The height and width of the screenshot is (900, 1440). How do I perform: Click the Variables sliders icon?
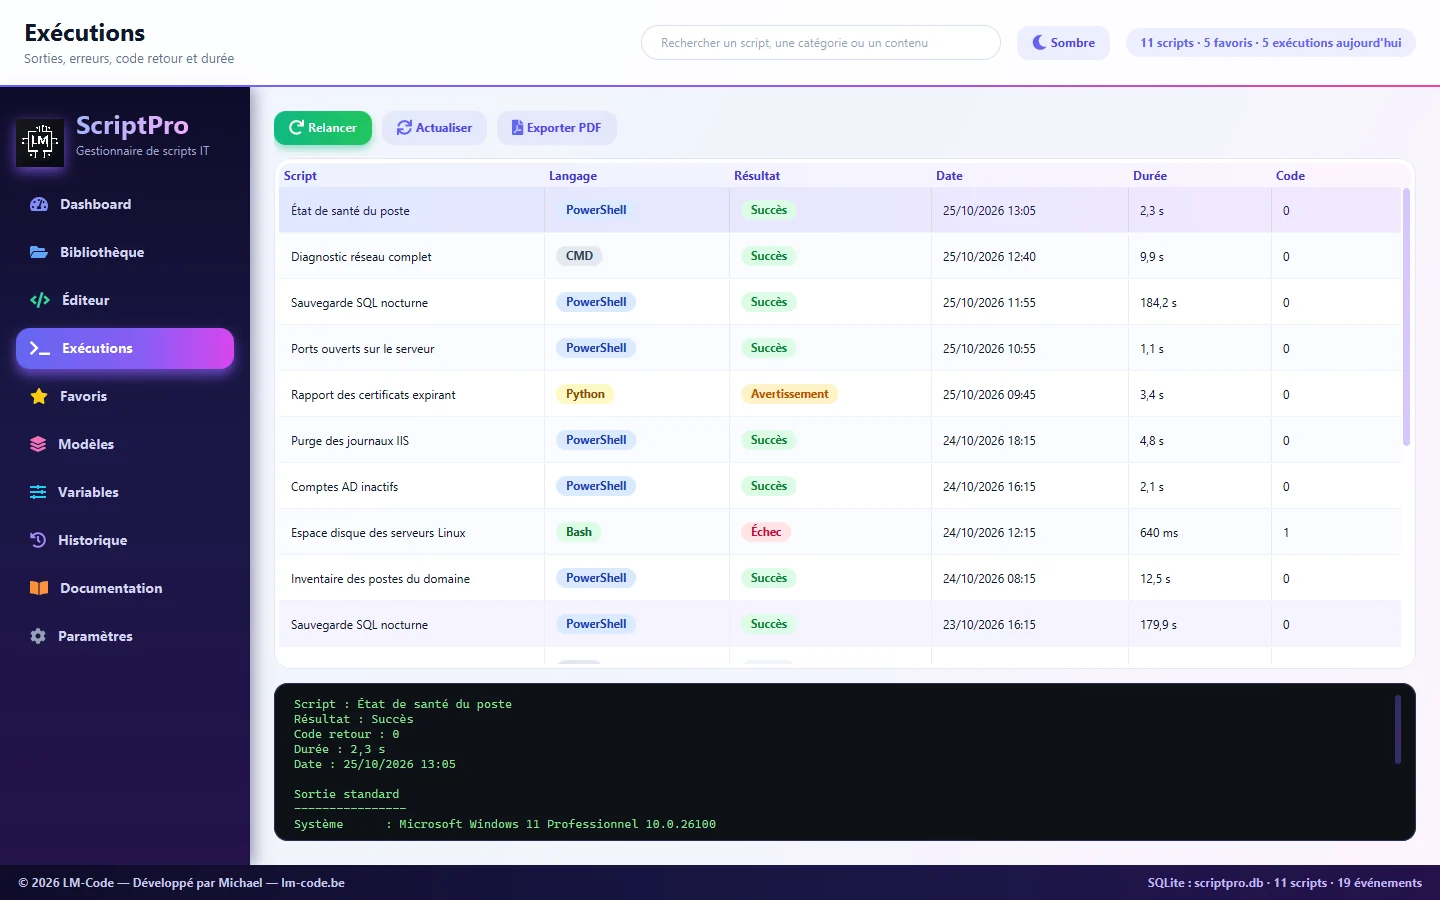[38, 492]
